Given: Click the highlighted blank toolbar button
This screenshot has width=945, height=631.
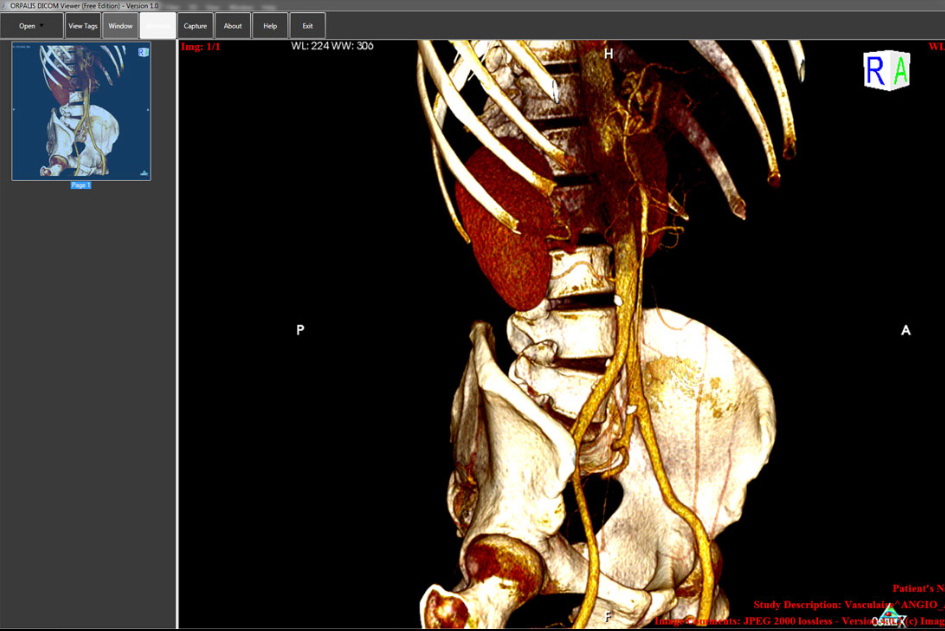Looking at the screenshot, I should 156,25.
